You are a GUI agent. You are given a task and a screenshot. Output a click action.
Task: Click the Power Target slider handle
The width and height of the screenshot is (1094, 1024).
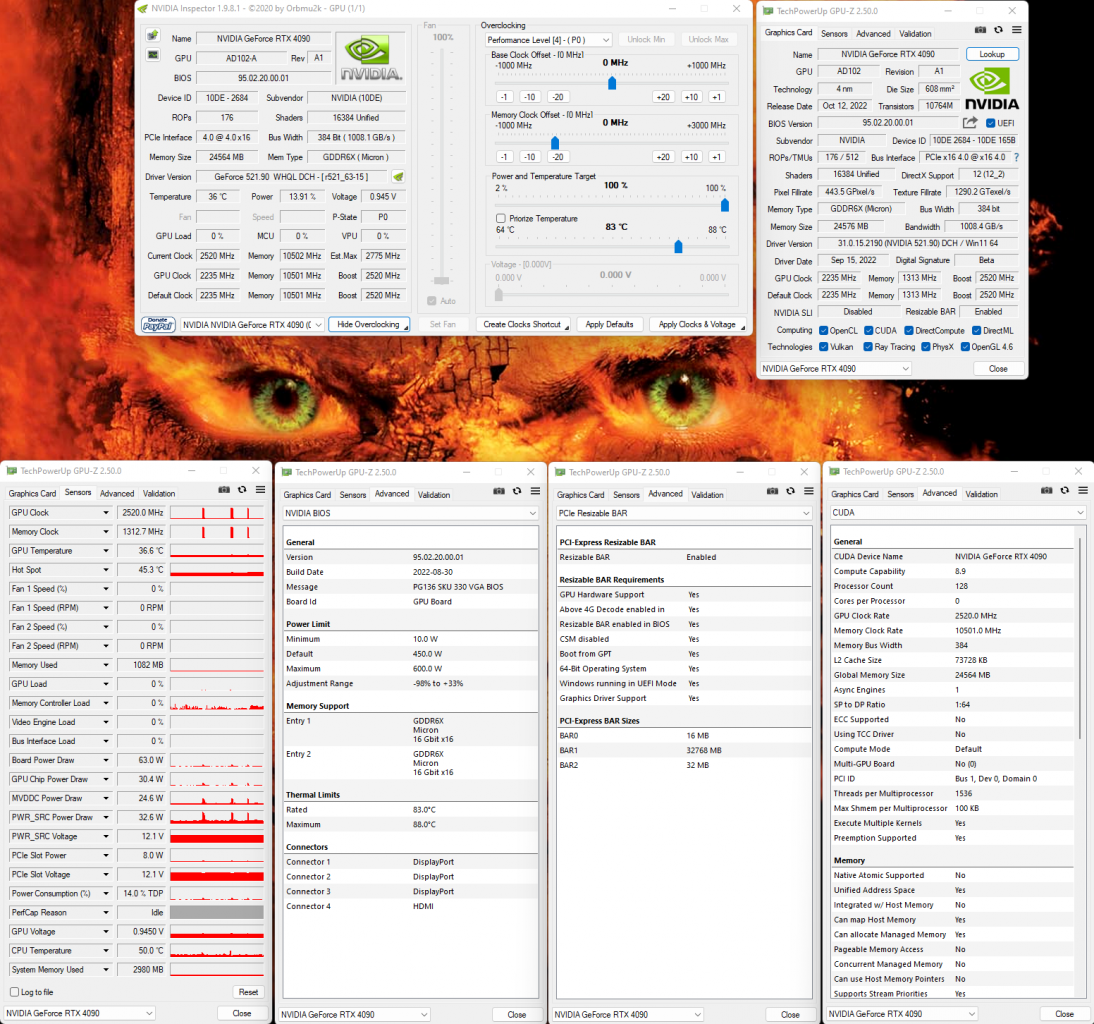(725, 205)
